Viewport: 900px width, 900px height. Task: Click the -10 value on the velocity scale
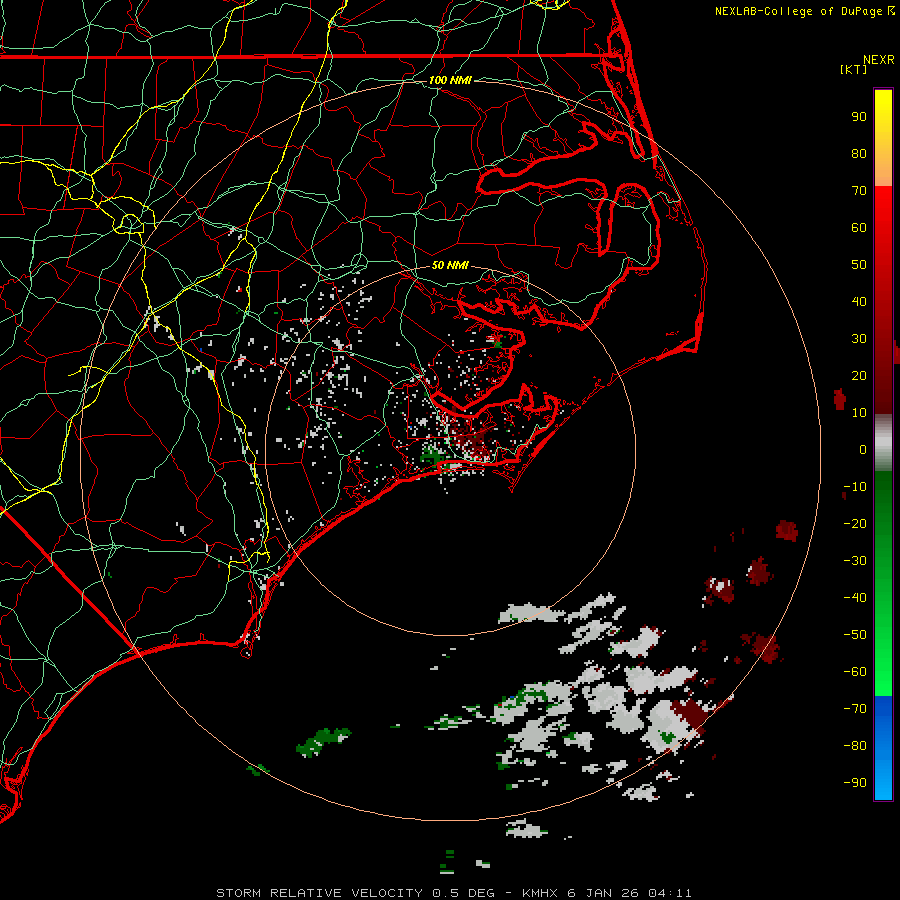pos(855,487)
